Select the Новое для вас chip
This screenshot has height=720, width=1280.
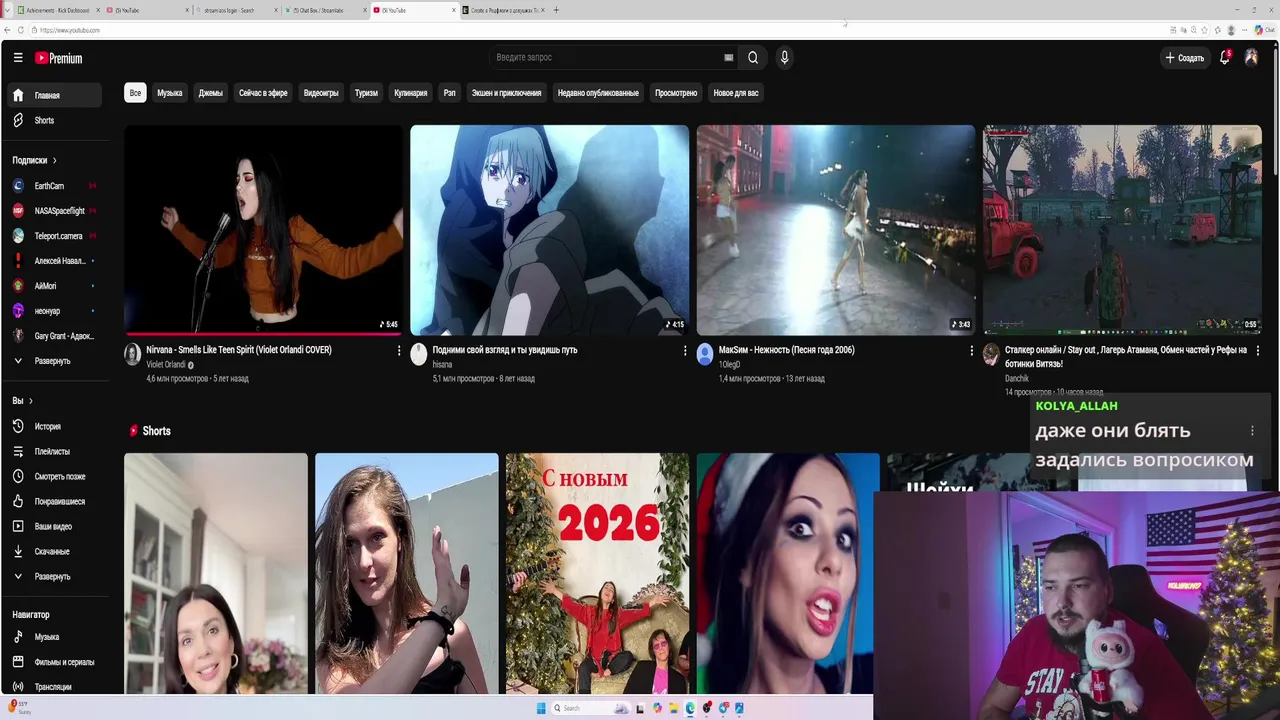click(736, 93)
